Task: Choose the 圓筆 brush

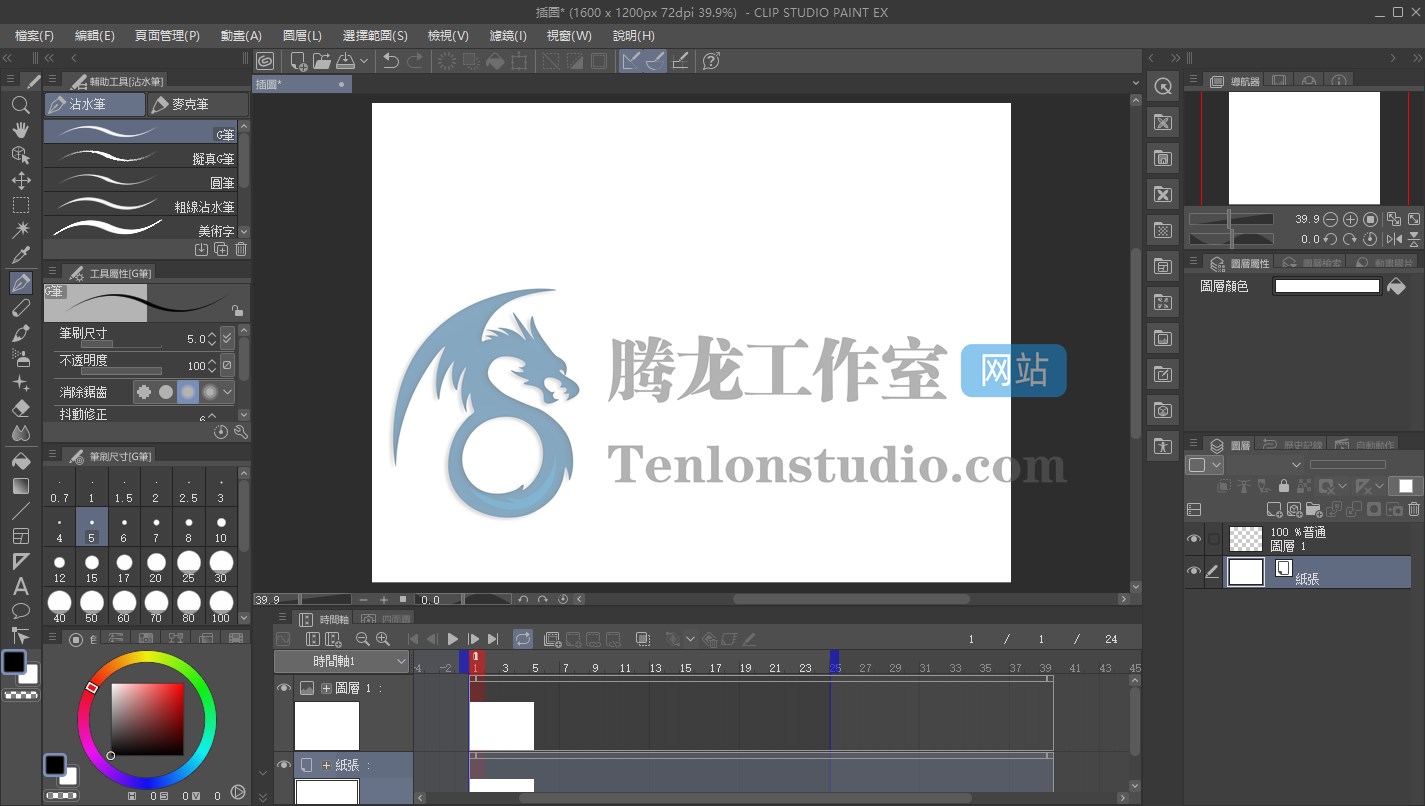Action: [140, 181]
